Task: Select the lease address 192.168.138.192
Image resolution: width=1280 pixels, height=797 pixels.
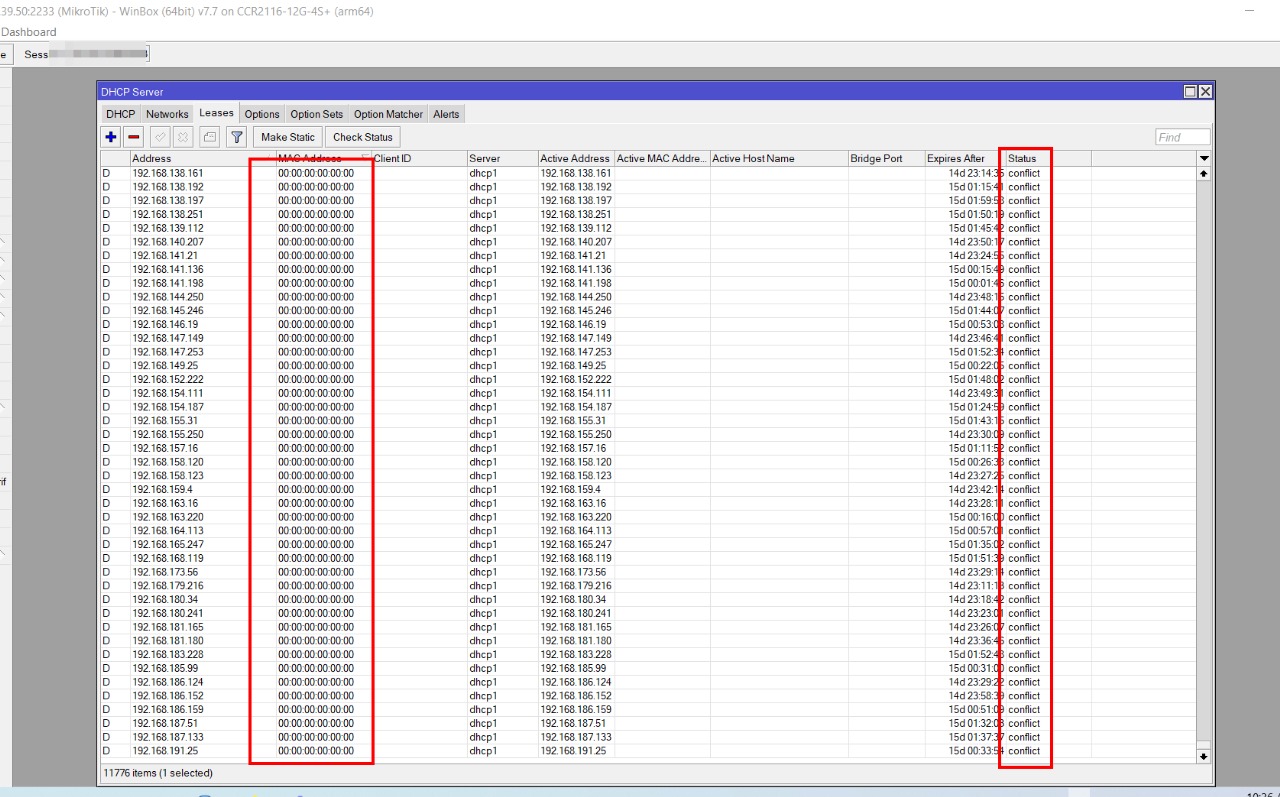Action: (x=167, y=187)
